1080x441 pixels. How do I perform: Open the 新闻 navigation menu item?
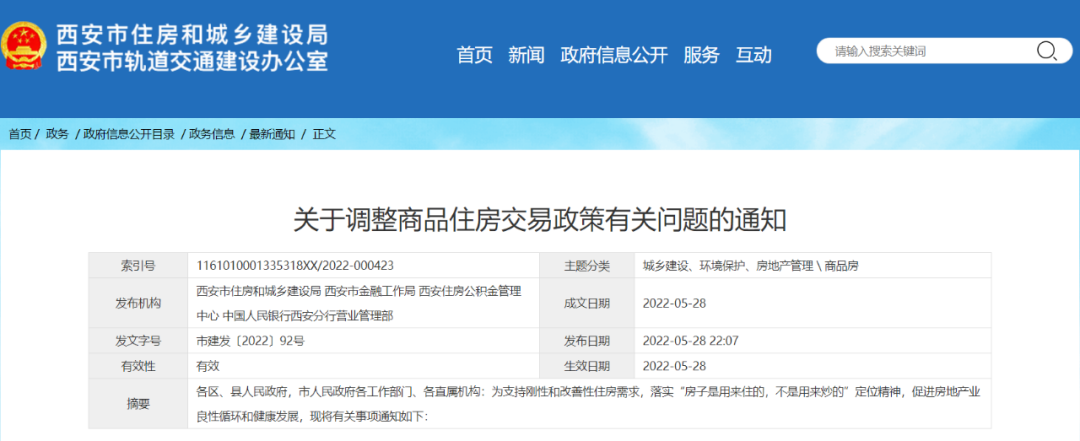pos(526,55)
